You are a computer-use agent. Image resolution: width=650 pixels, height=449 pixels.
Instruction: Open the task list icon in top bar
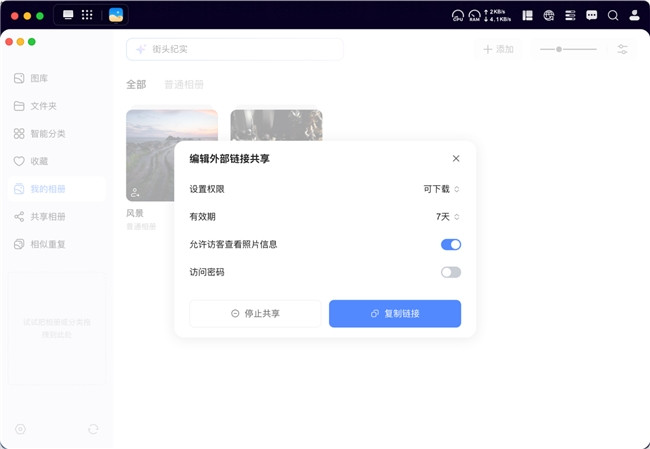[570, 16]
